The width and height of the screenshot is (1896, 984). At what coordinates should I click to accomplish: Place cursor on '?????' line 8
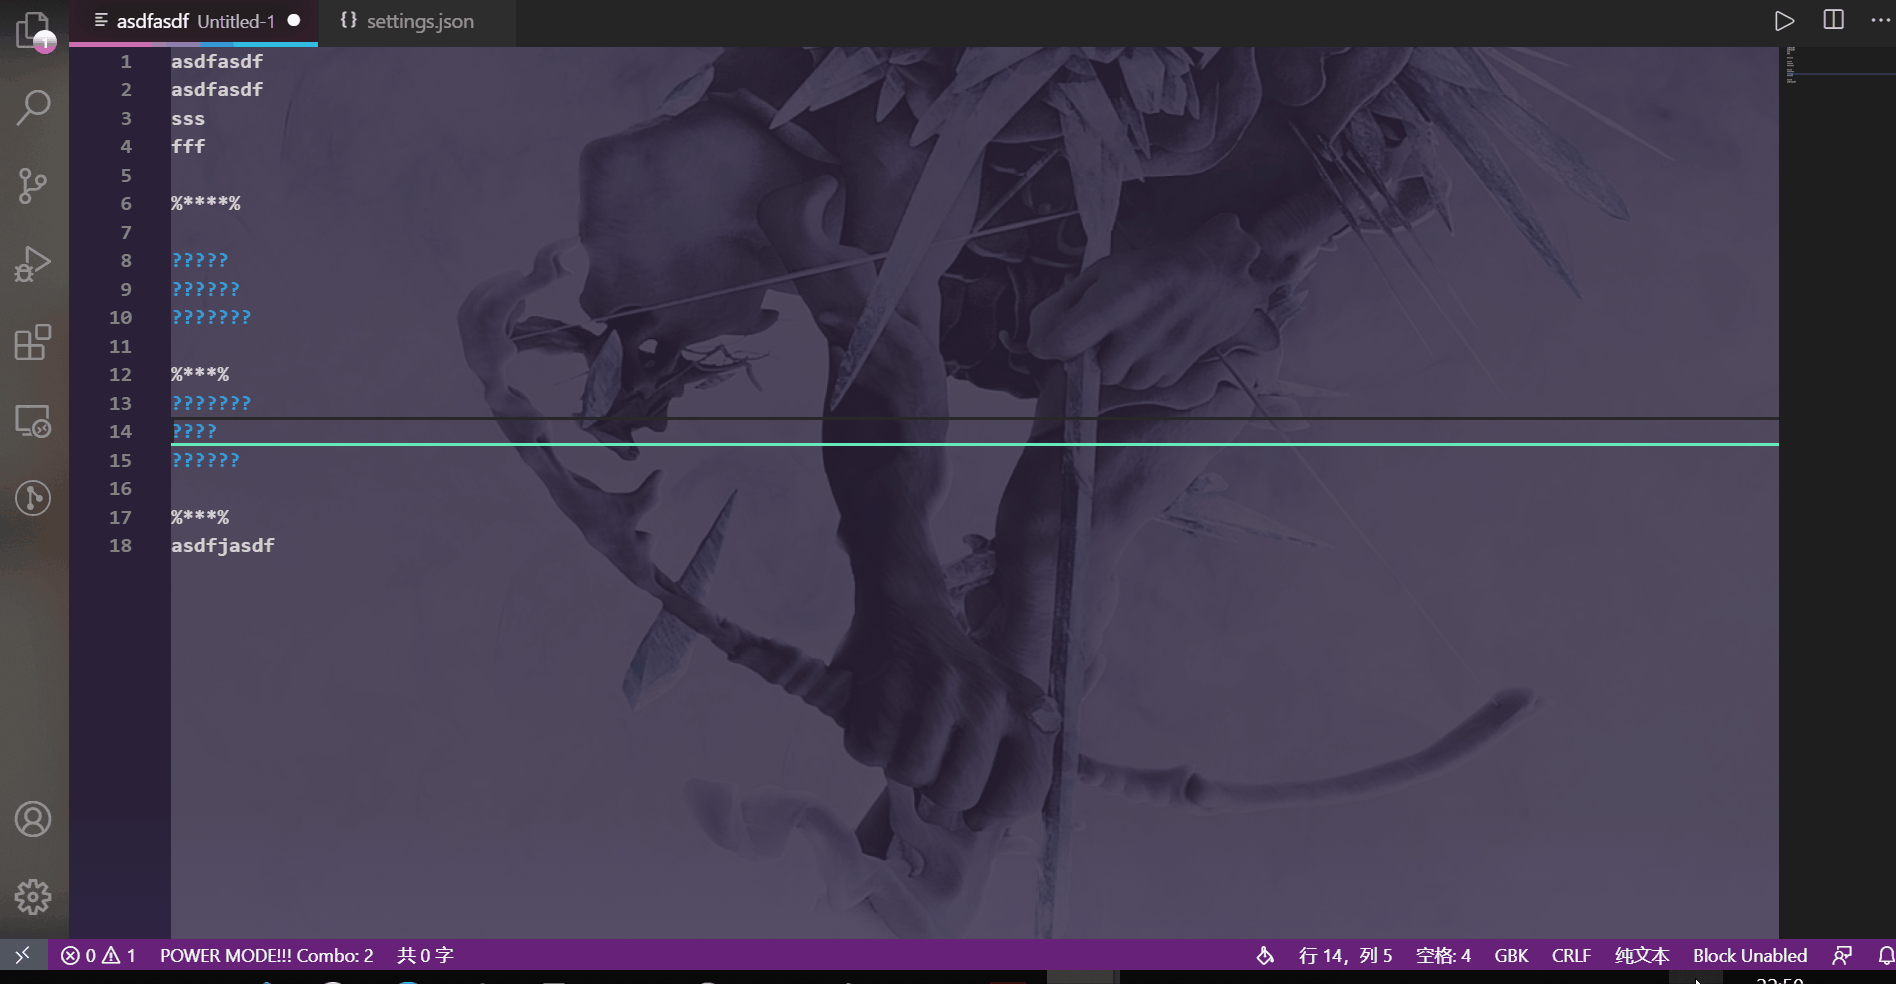tap(200, 260)
